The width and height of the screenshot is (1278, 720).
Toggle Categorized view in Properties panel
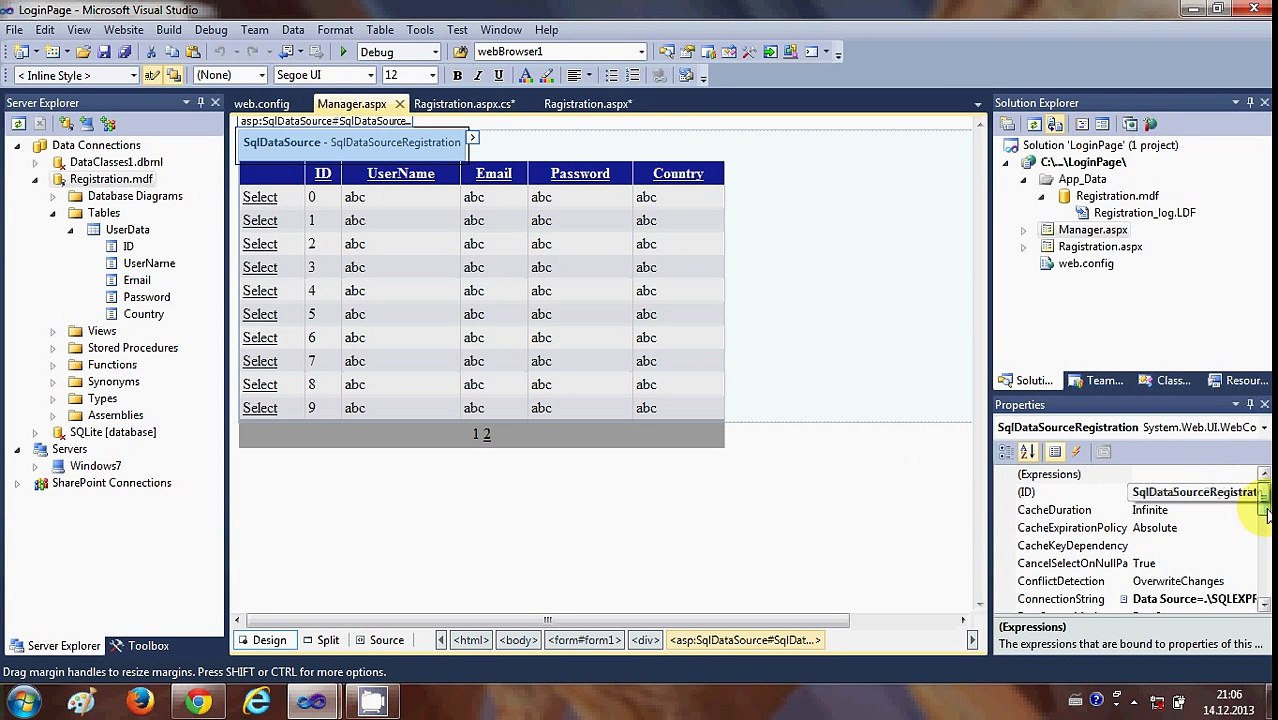[1006, 452]
